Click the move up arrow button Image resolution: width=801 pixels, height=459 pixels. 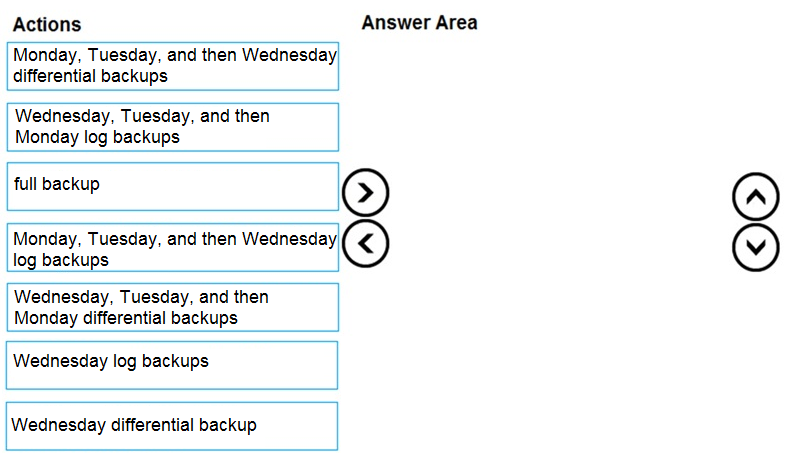click(756, 197)
